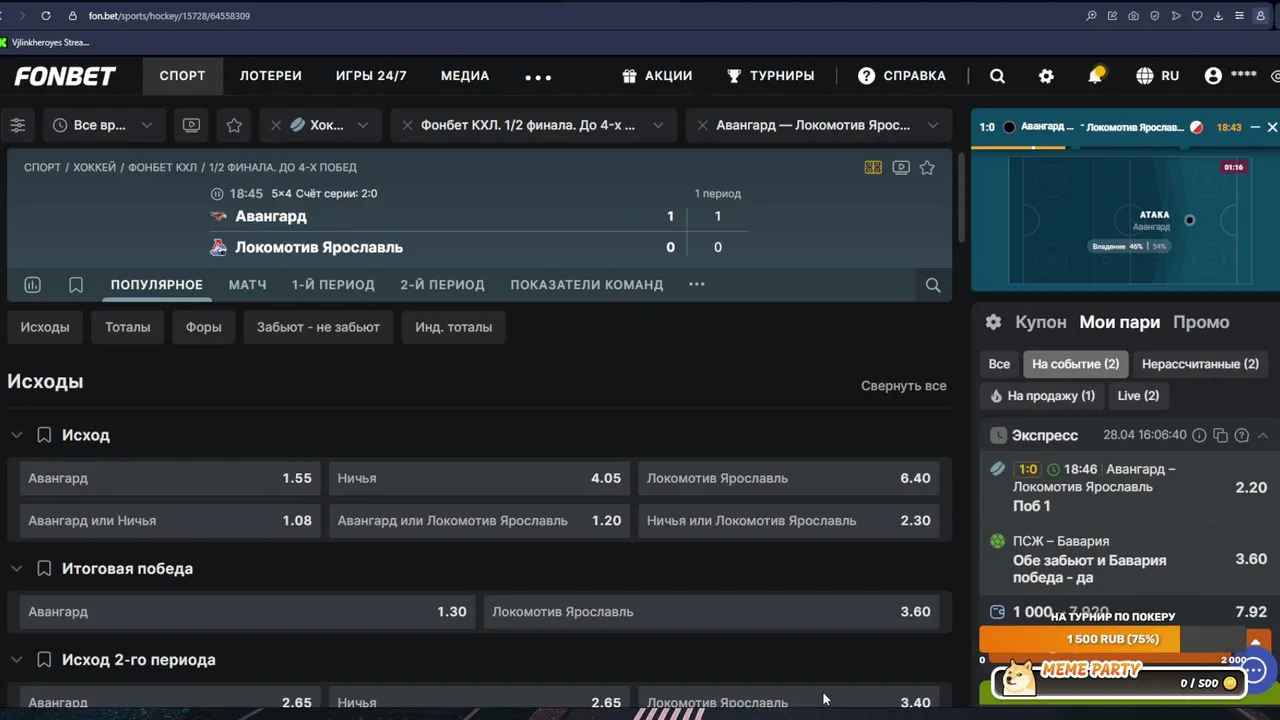Expand the Хоккей sport dropdown arrow
Viewport: 1280px width, 720px height.
[x=362, y=125]
